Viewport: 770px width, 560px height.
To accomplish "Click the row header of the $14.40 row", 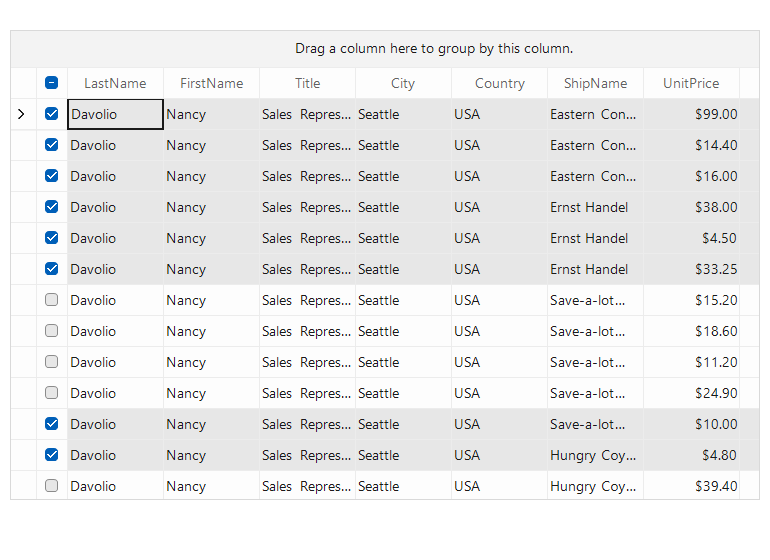I will click(24, 145).
